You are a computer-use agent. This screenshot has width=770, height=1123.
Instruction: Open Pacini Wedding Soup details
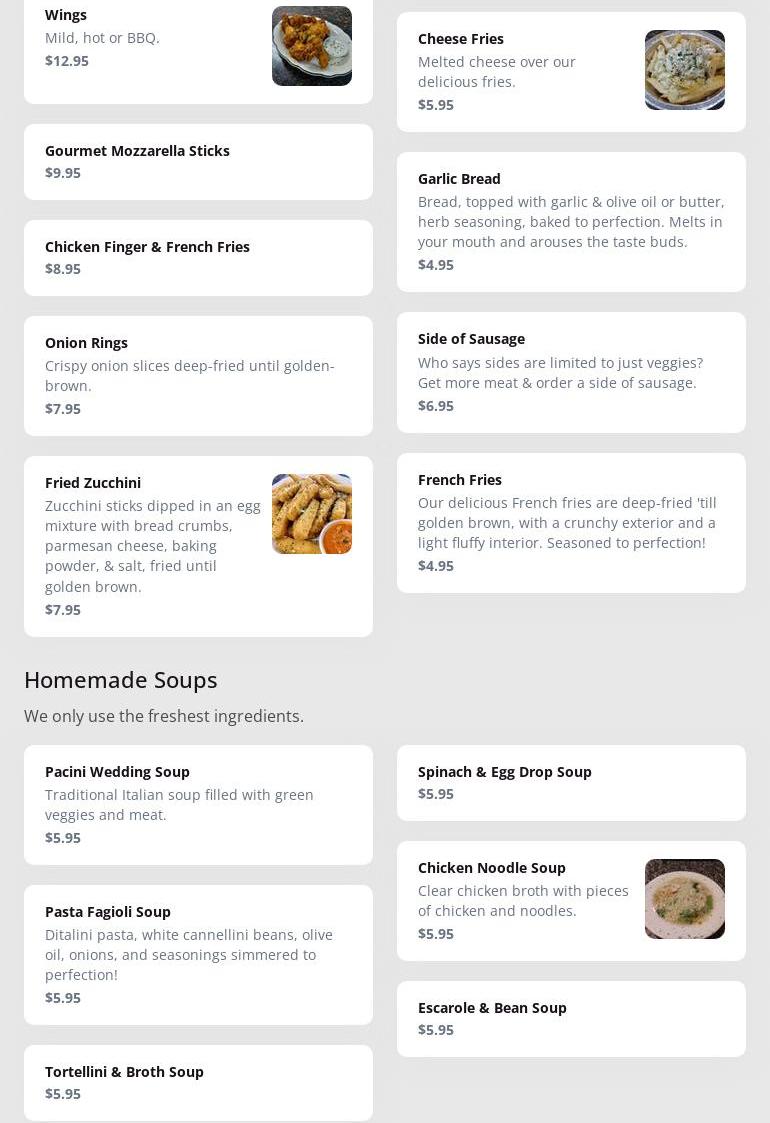(198, 805)
